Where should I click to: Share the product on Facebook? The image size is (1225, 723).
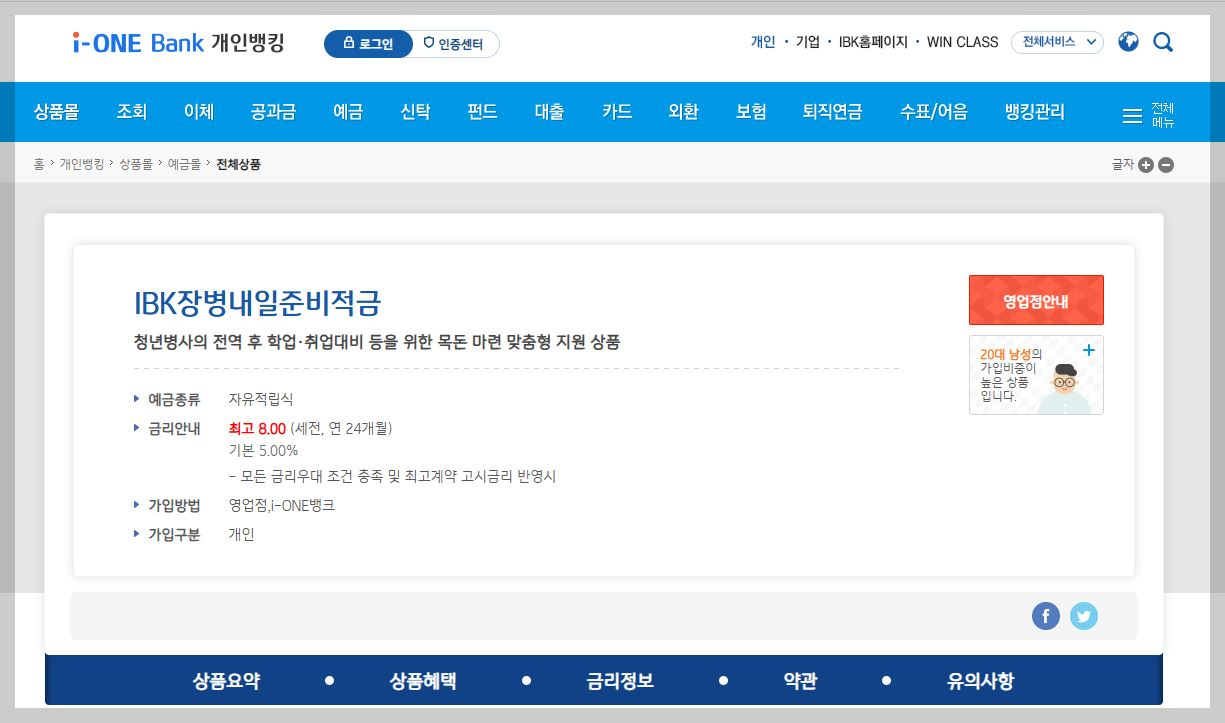pyautogui.click(x=1045, y=616)
